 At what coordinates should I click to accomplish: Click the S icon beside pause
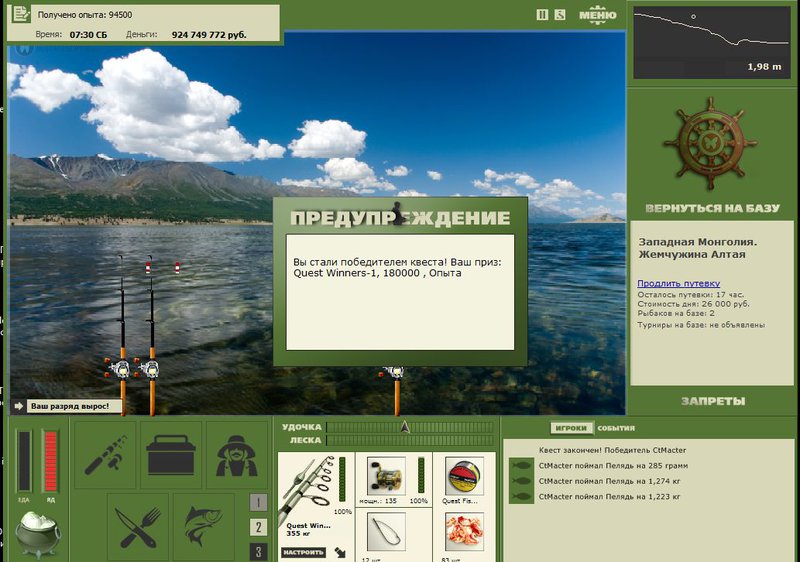point(560,15)
